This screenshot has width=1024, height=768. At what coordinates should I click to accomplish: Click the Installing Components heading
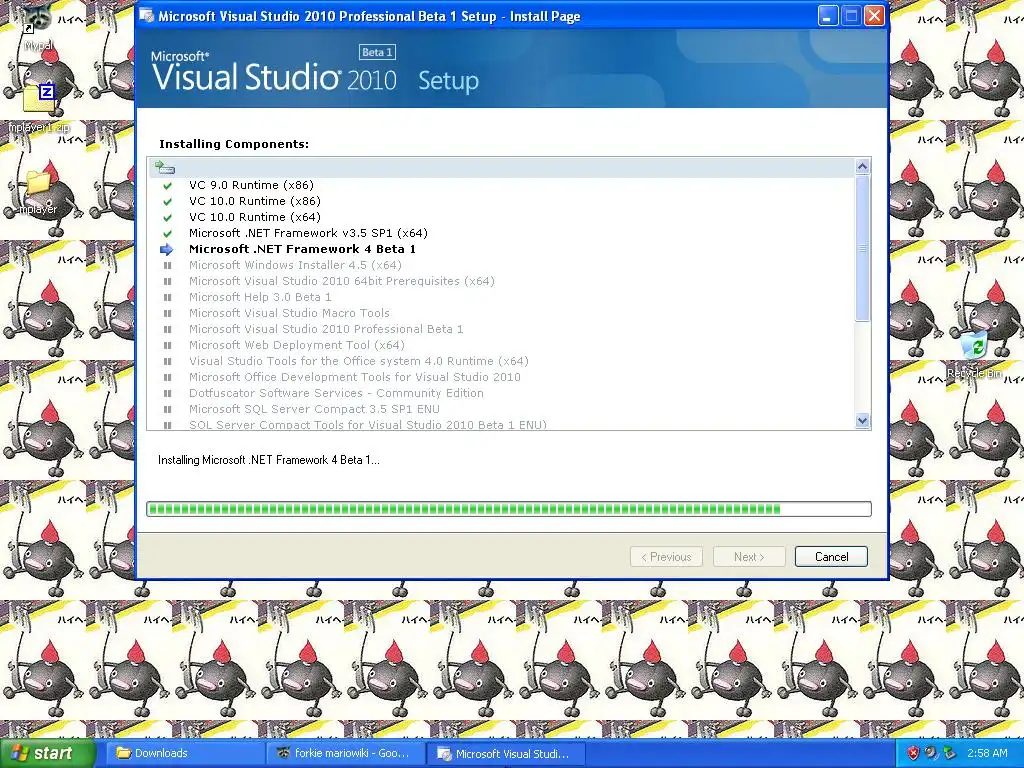(x=234, y=144)
